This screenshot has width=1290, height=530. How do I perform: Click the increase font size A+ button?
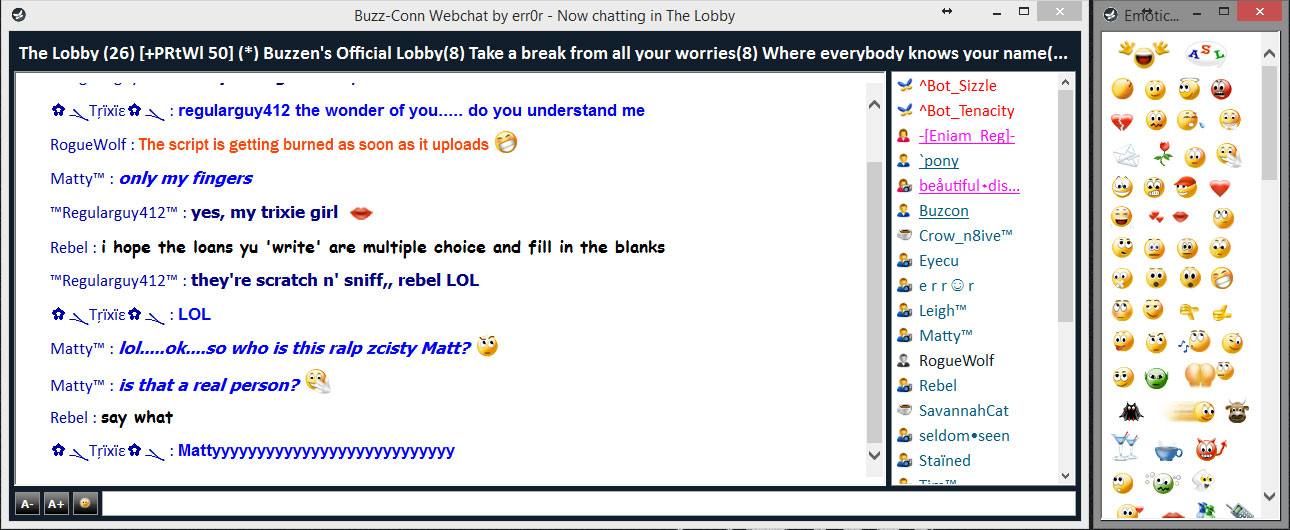(56, 504)
